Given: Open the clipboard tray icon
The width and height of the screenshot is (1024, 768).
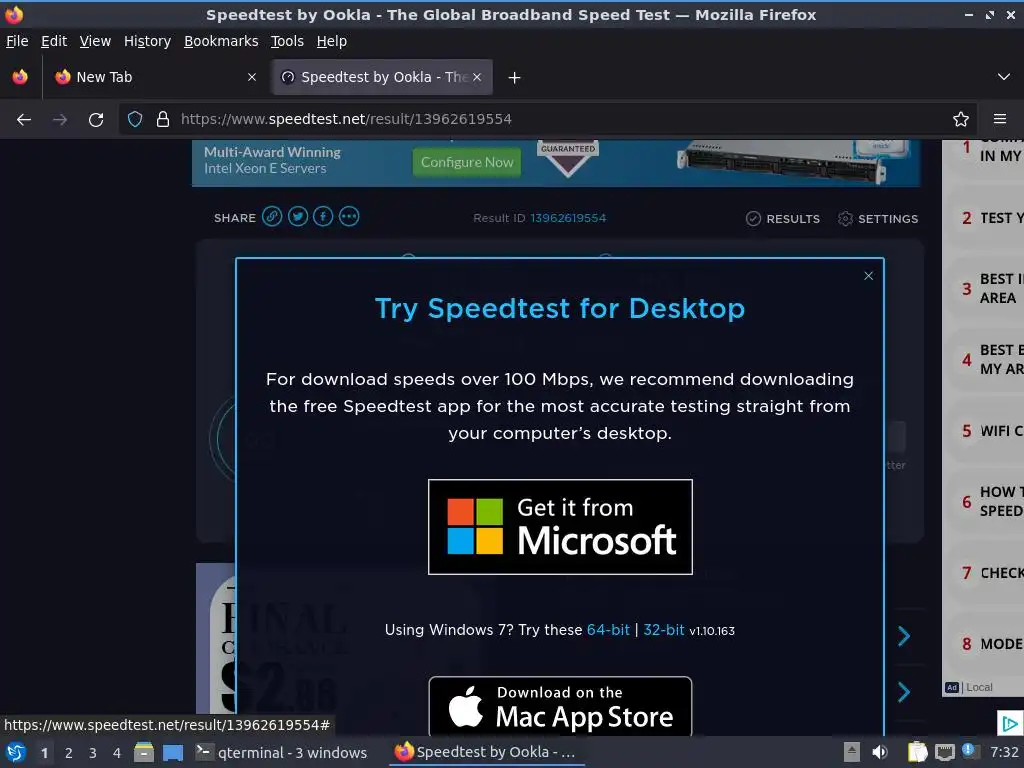Looking at the screenshot, I should [x=918, y=752].
